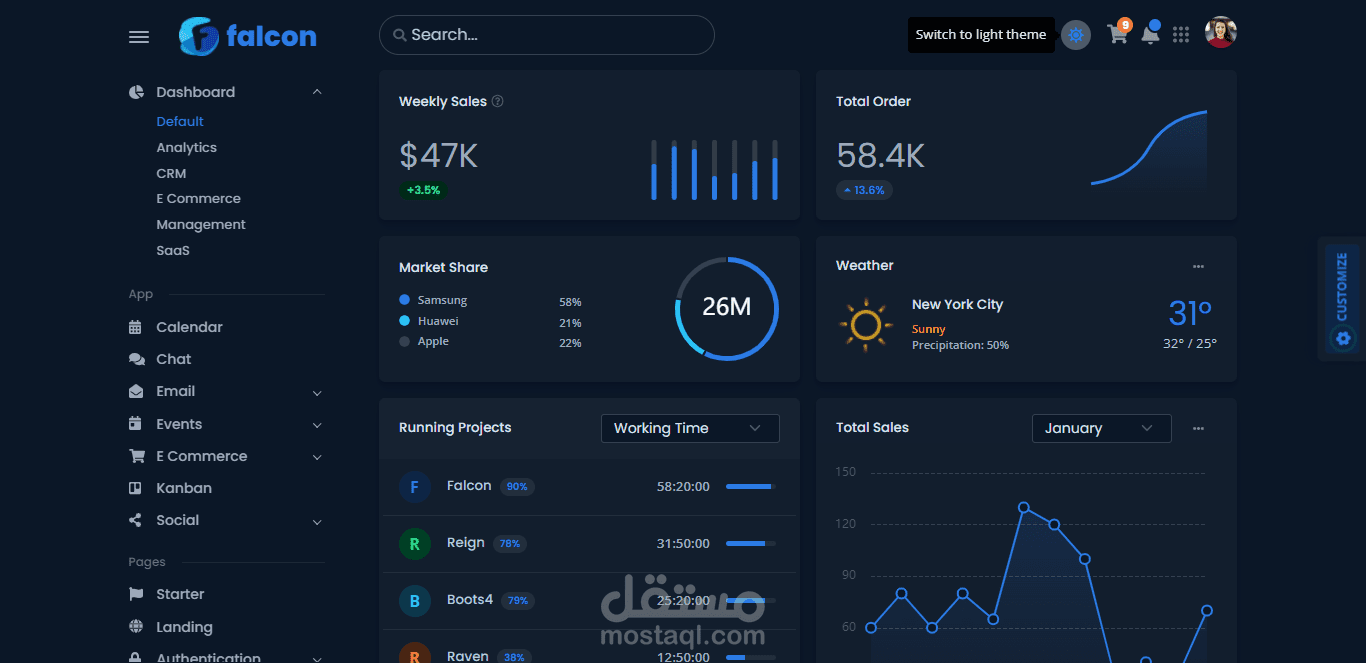Click the Falcon project F avatar
Screen dimensions: 1366x663
414,487
